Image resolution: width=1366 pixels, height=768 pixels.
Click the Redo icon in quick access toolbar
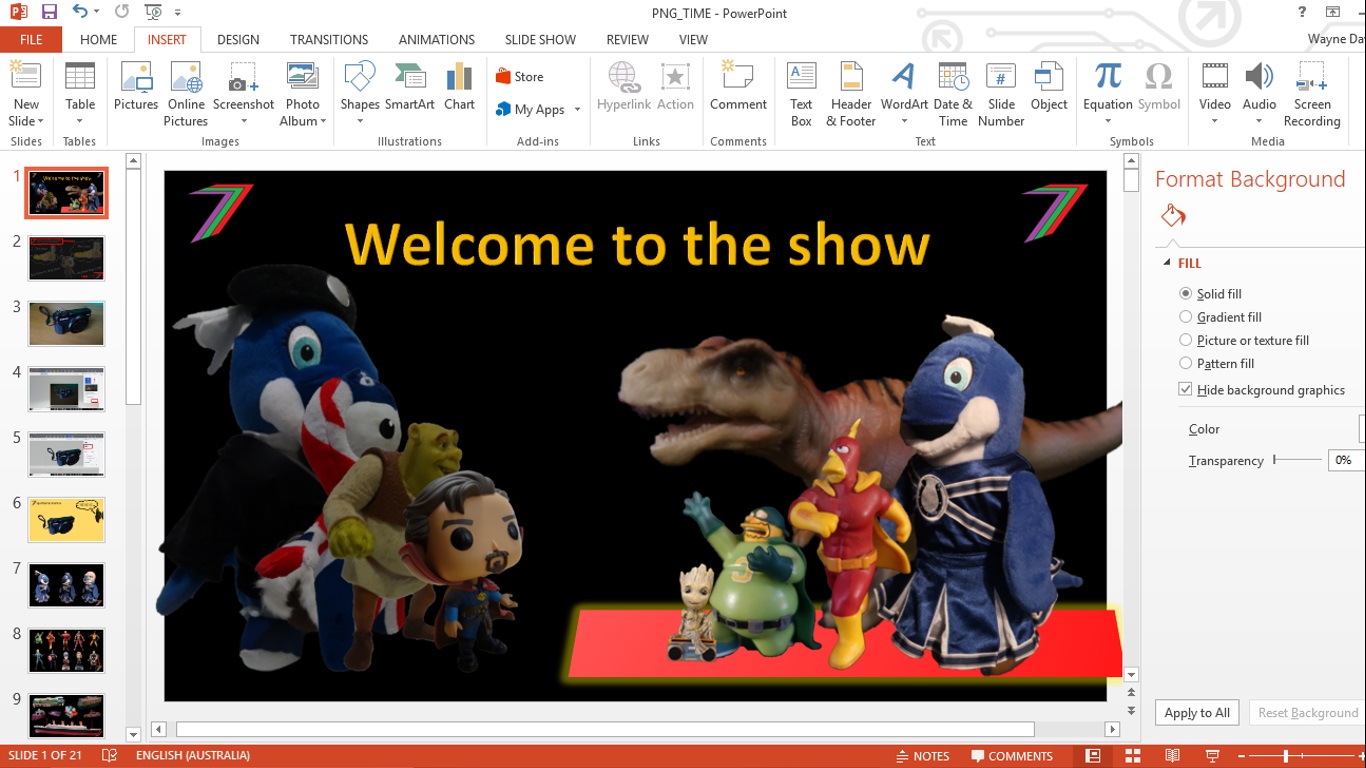(121, 13)
